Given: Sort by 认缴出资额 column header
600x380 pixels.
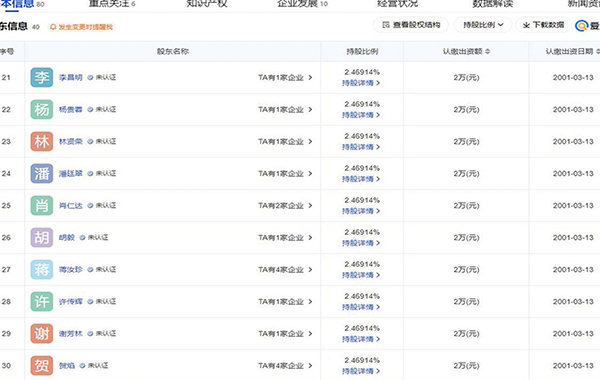Looking at the screenshot, I should tap(466, 51).
